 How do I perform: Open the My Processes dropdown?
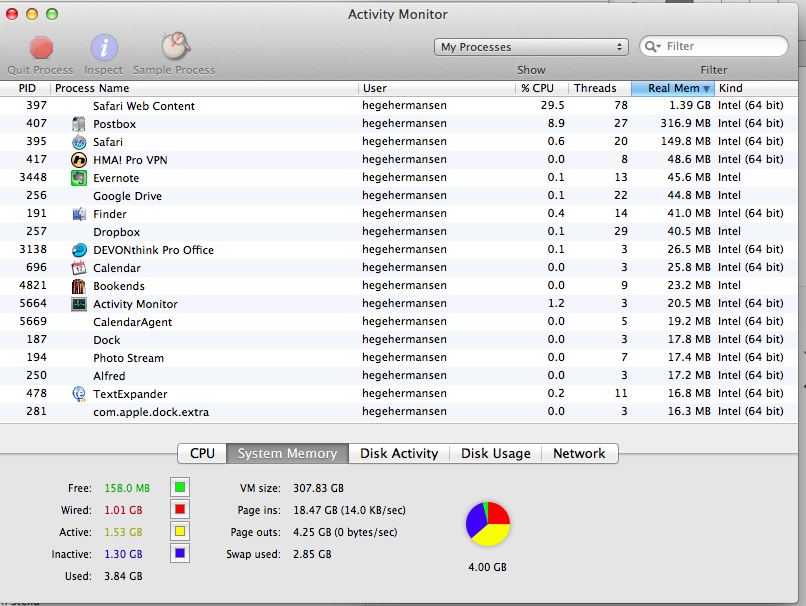pos(531,47)
